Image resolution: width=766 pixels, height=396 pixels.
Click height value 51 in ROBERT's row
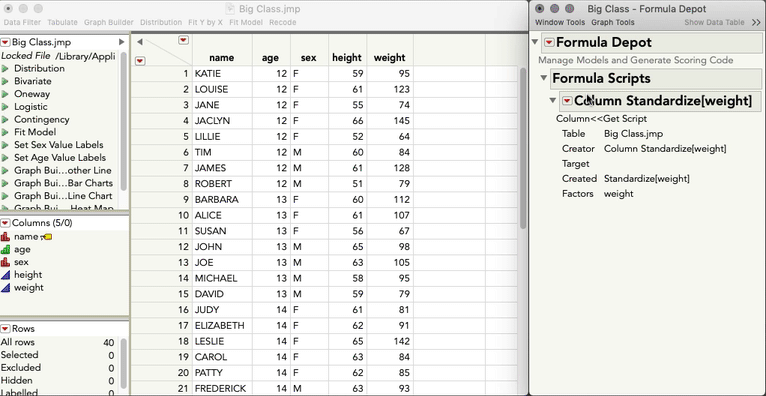pos(347,184)
